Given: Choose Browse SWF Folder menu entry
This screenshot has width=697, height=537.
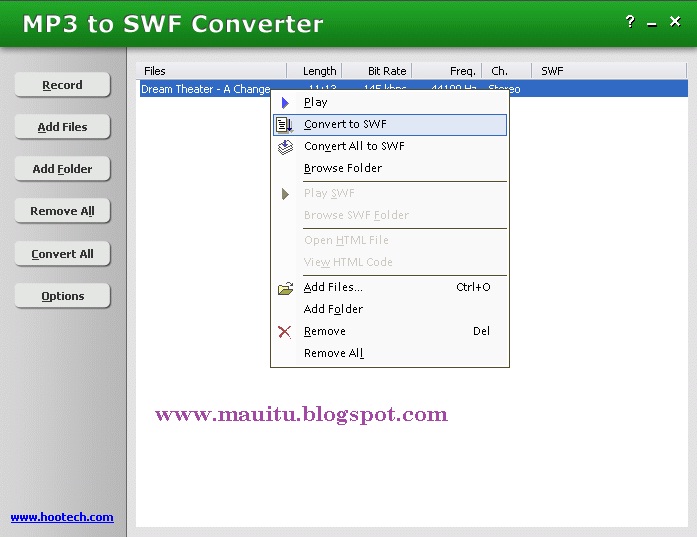Looking at the screenshot, I should point(389,215).
